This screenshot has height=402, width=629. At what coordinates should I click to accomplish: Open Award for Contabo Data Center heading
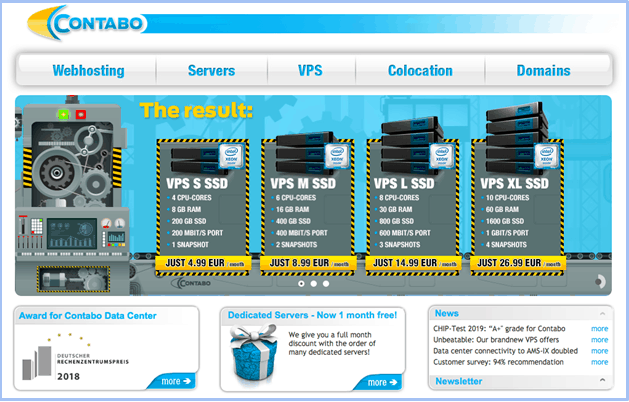87,316
